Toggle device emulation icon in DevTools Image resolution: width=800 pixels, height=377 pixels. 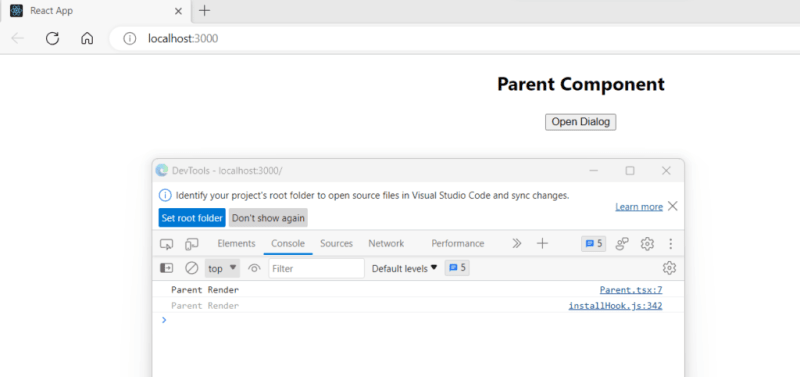pos(191,244)
